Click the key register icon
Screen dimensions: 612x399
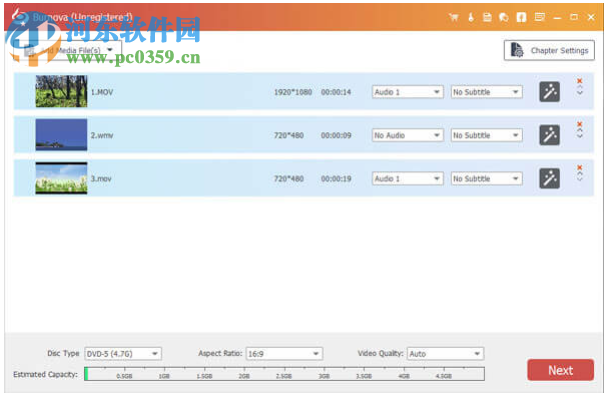coord(471,17)
